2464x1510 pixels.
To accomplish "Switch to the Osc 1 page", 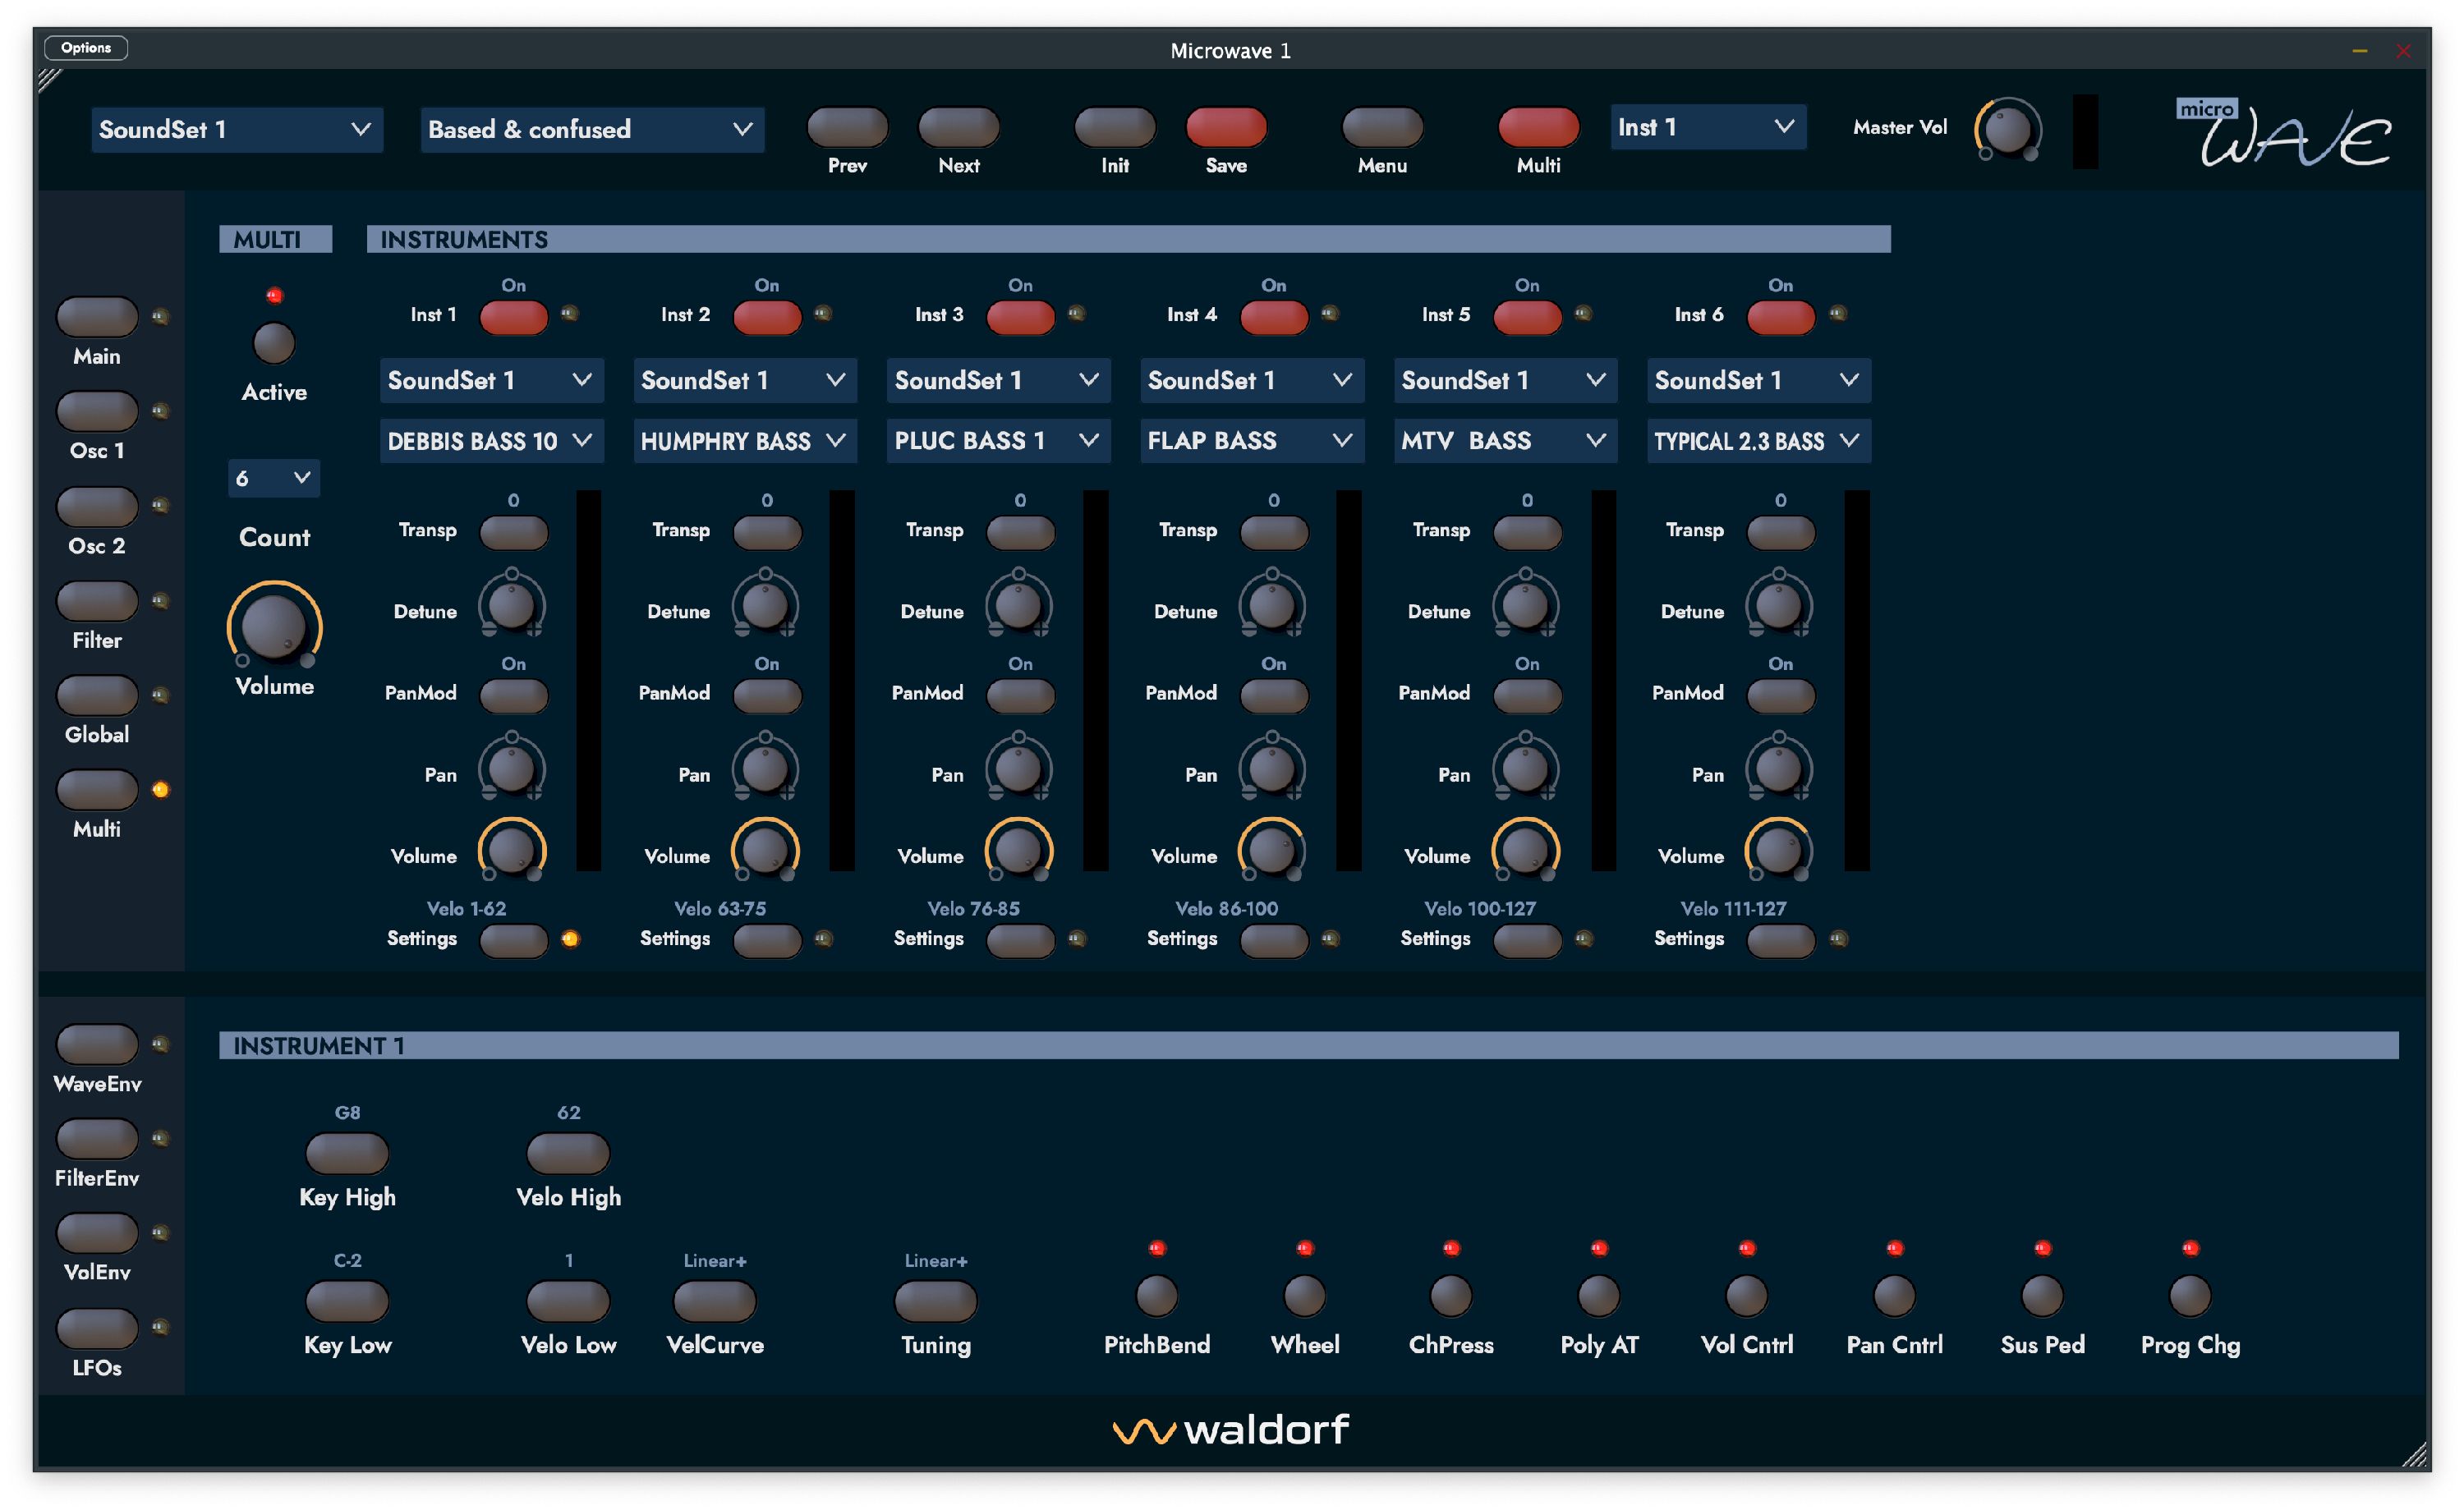I will click(x=97, y=411).
